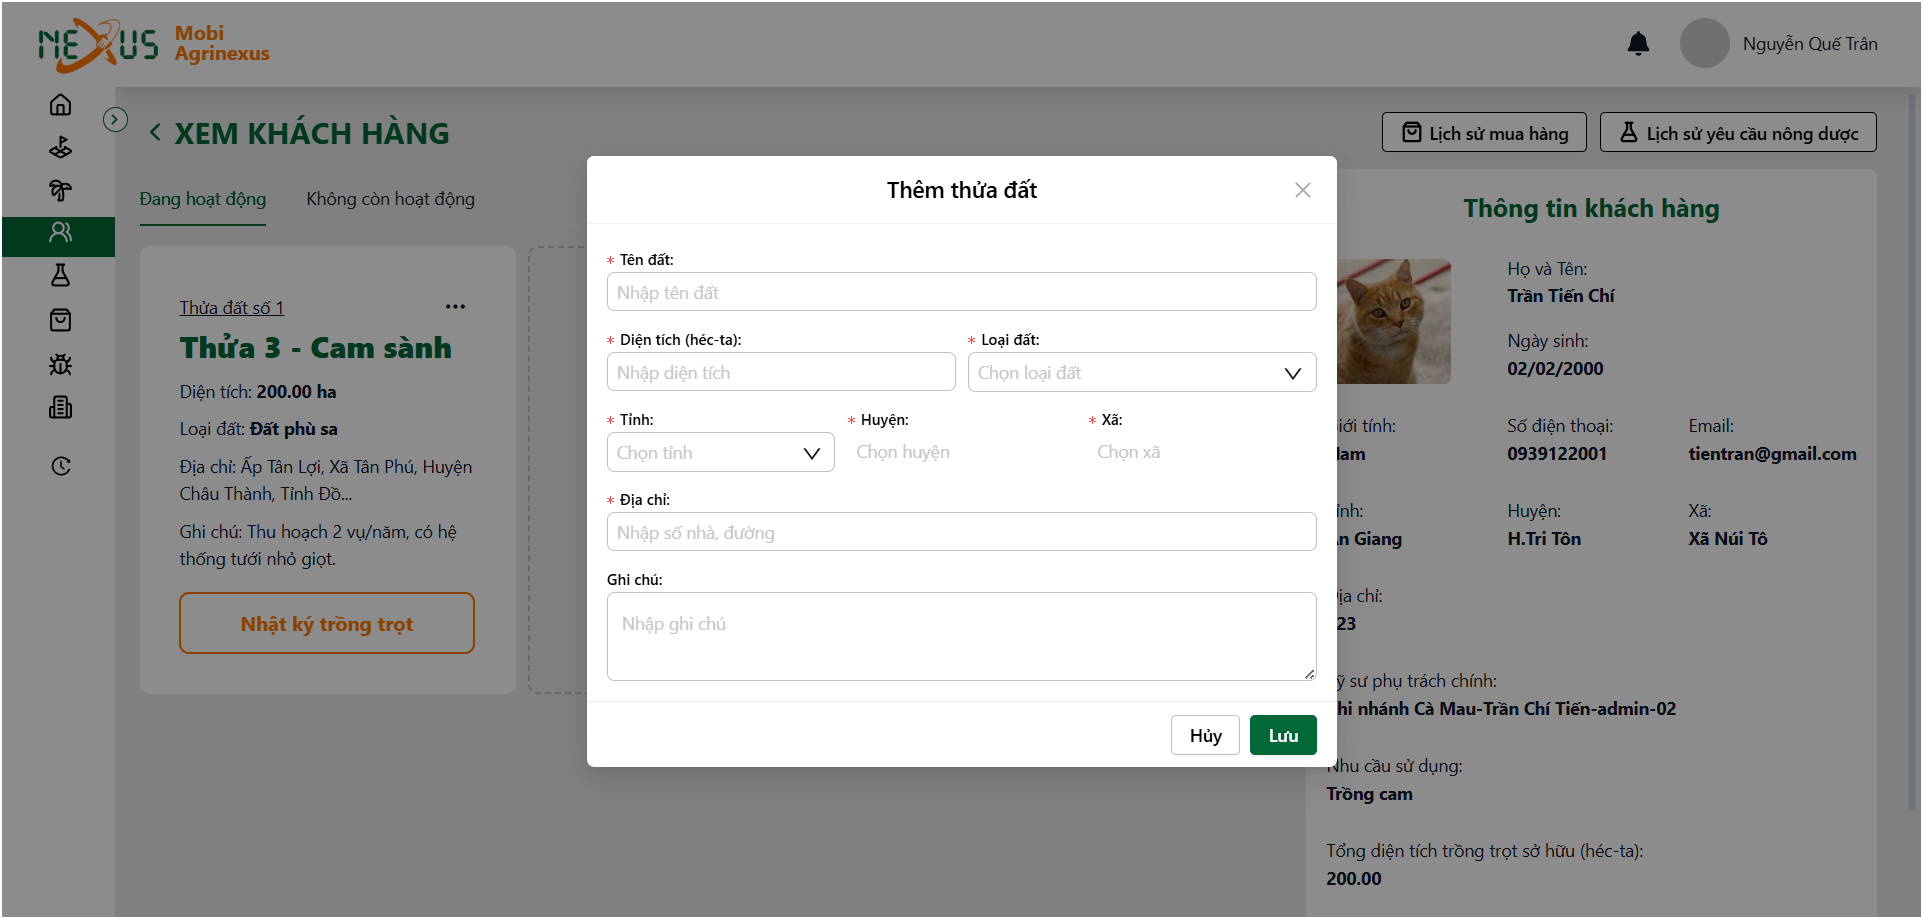Image resolution: width=1923 pixels, height=919 pixels.
Task: Click the customers icon in sidebar
Action: click(x=60, y=233)
